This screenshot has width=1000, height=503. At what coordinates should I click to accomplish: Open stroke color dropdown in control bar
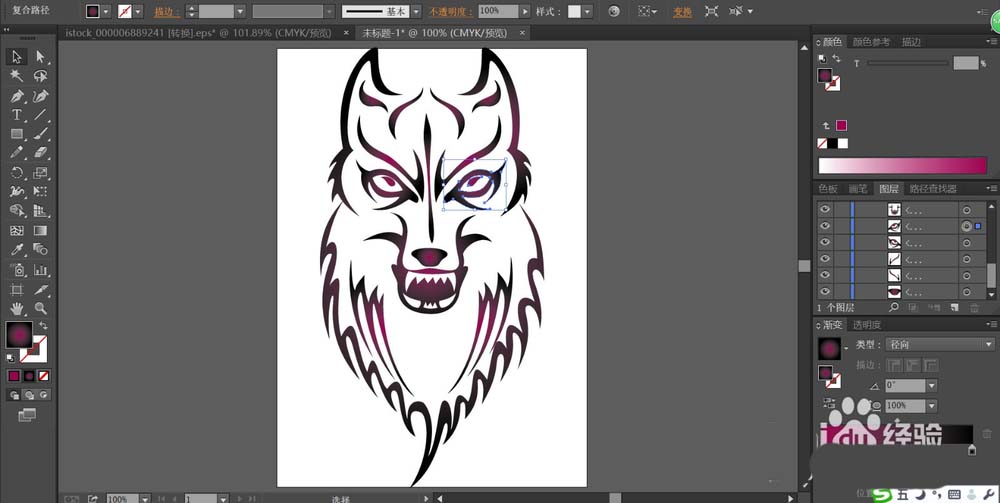pos(138,11)
